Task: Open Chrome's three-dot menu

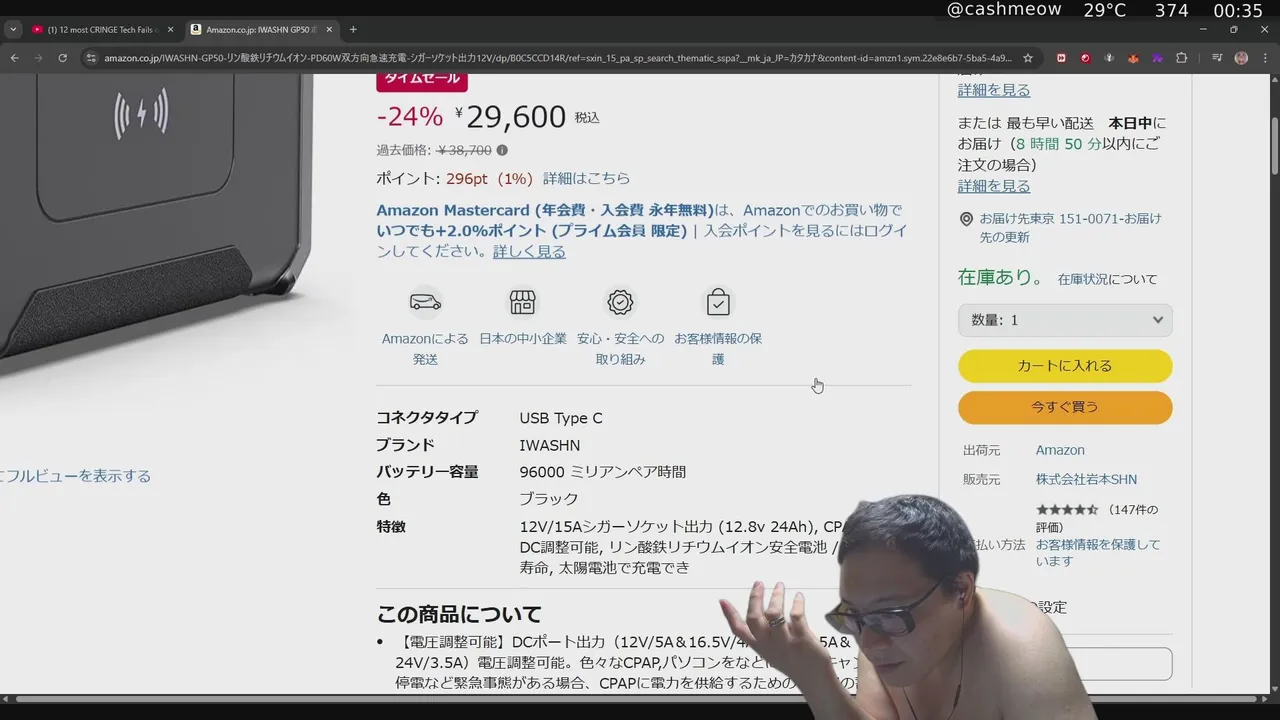Action: [x=1265, y=58]
